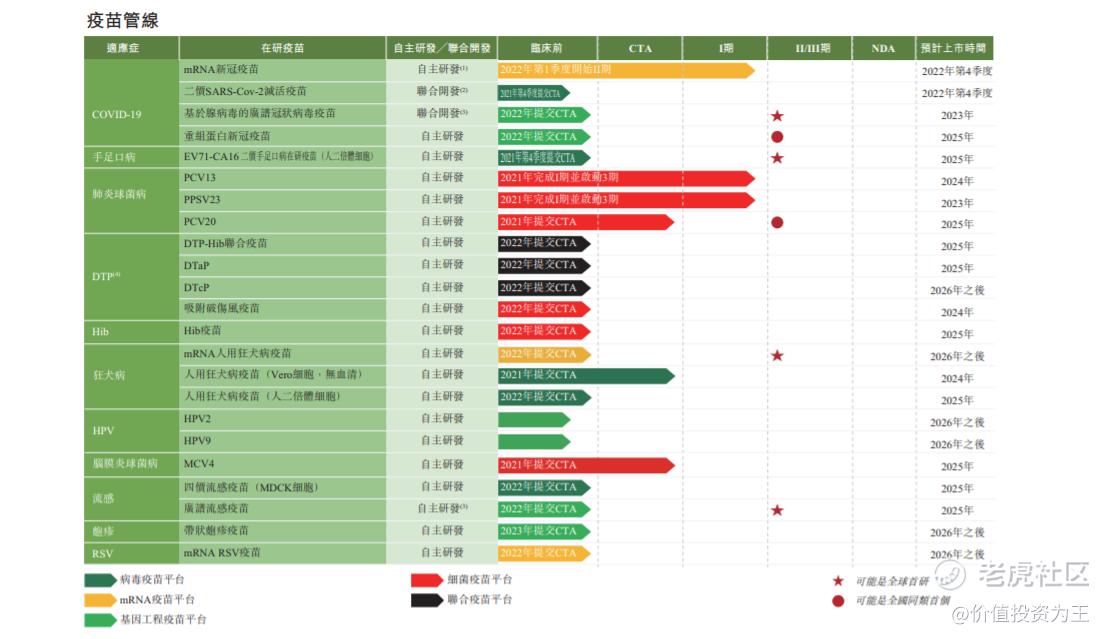Click the black progress bar for DTP-Hib聯合疫苗
The height and width of the screenshot is (639, 1111).
(x=544, y=244)
